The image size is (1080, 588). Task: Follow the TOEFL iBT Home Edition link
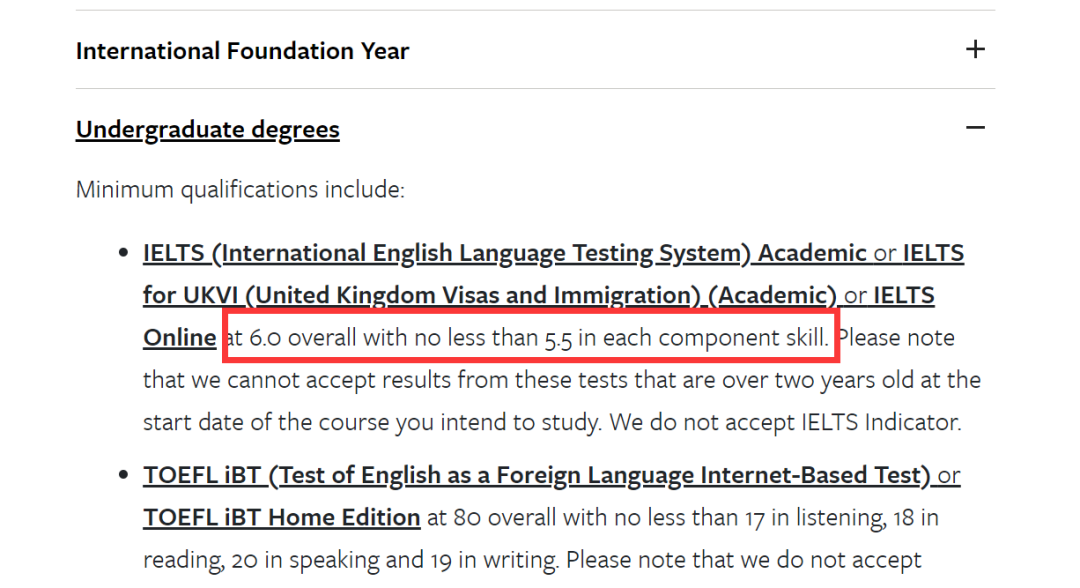coord(282,517)
